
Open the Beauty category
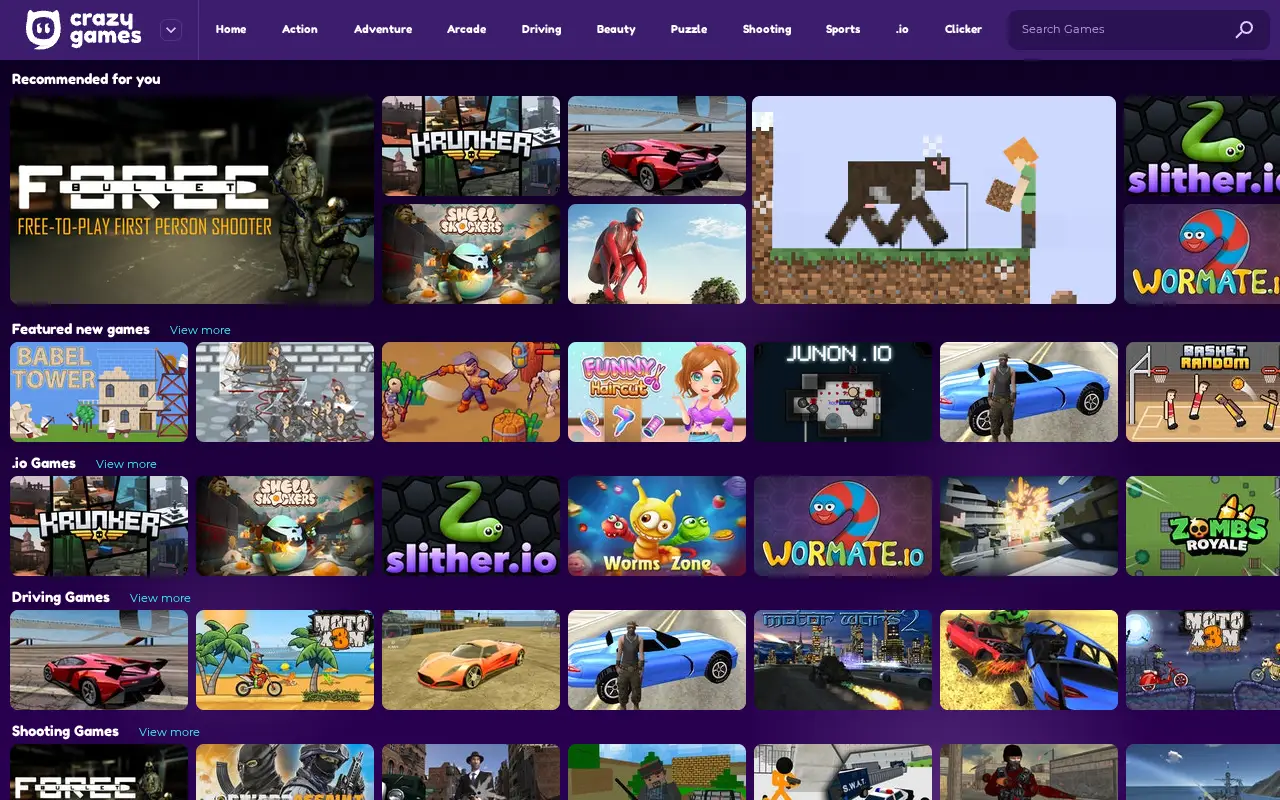click(616, 29)
